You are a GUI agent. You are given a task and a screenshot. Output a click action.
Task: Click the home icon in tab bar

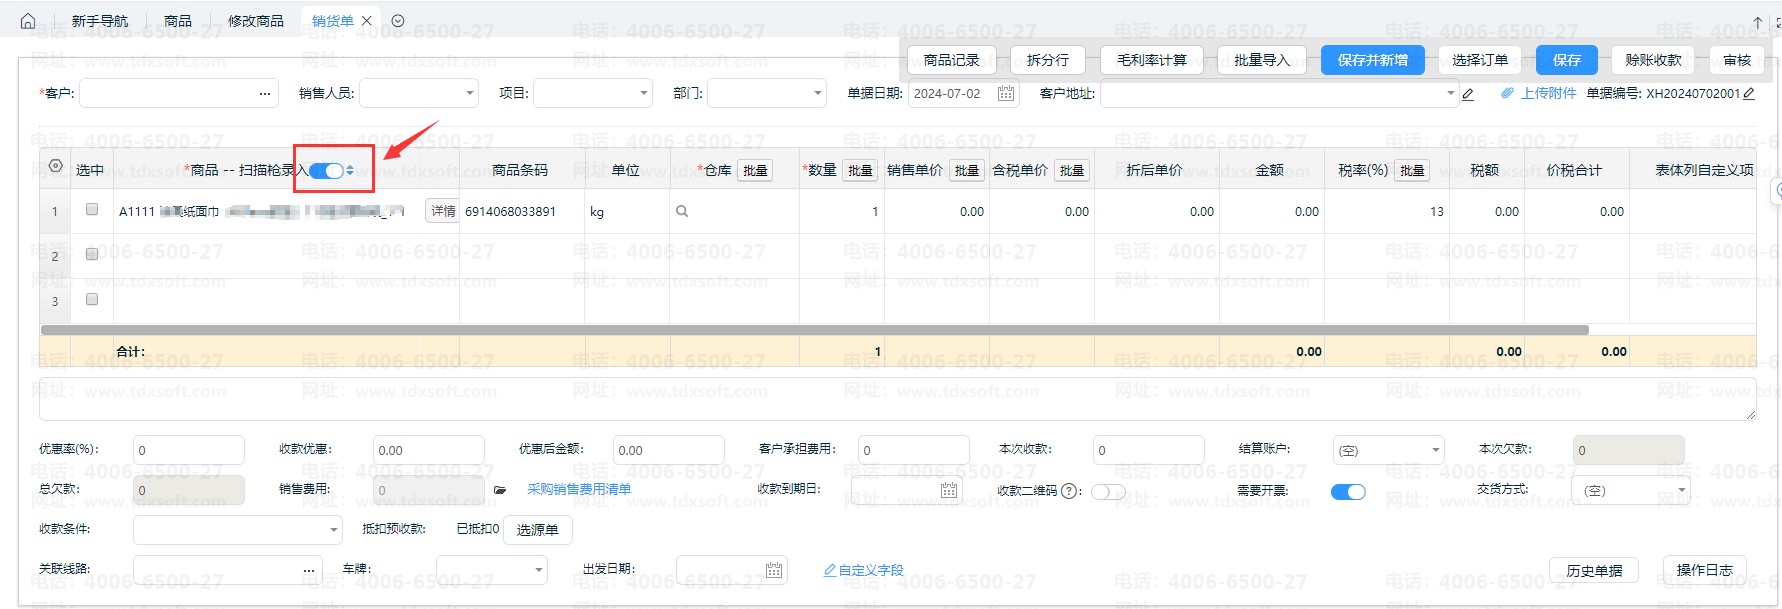[x=28, y=21]
